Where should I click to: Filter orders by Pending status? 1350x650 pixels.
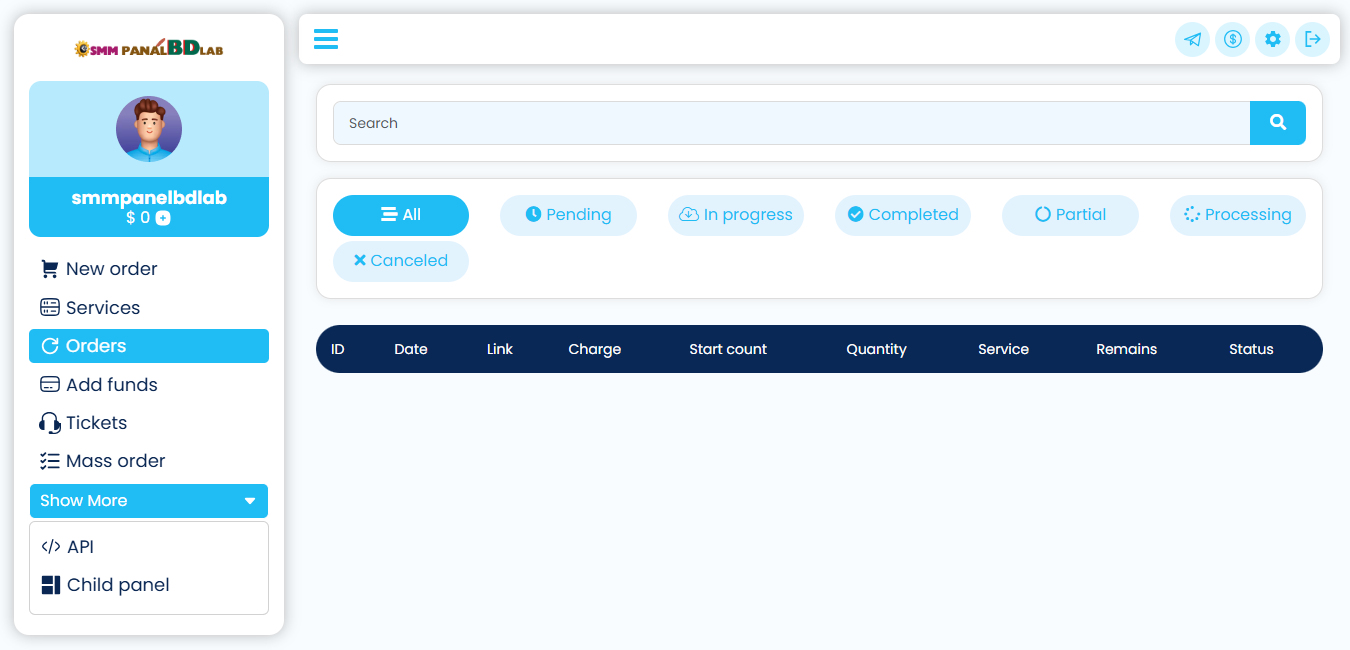(568, 215)
